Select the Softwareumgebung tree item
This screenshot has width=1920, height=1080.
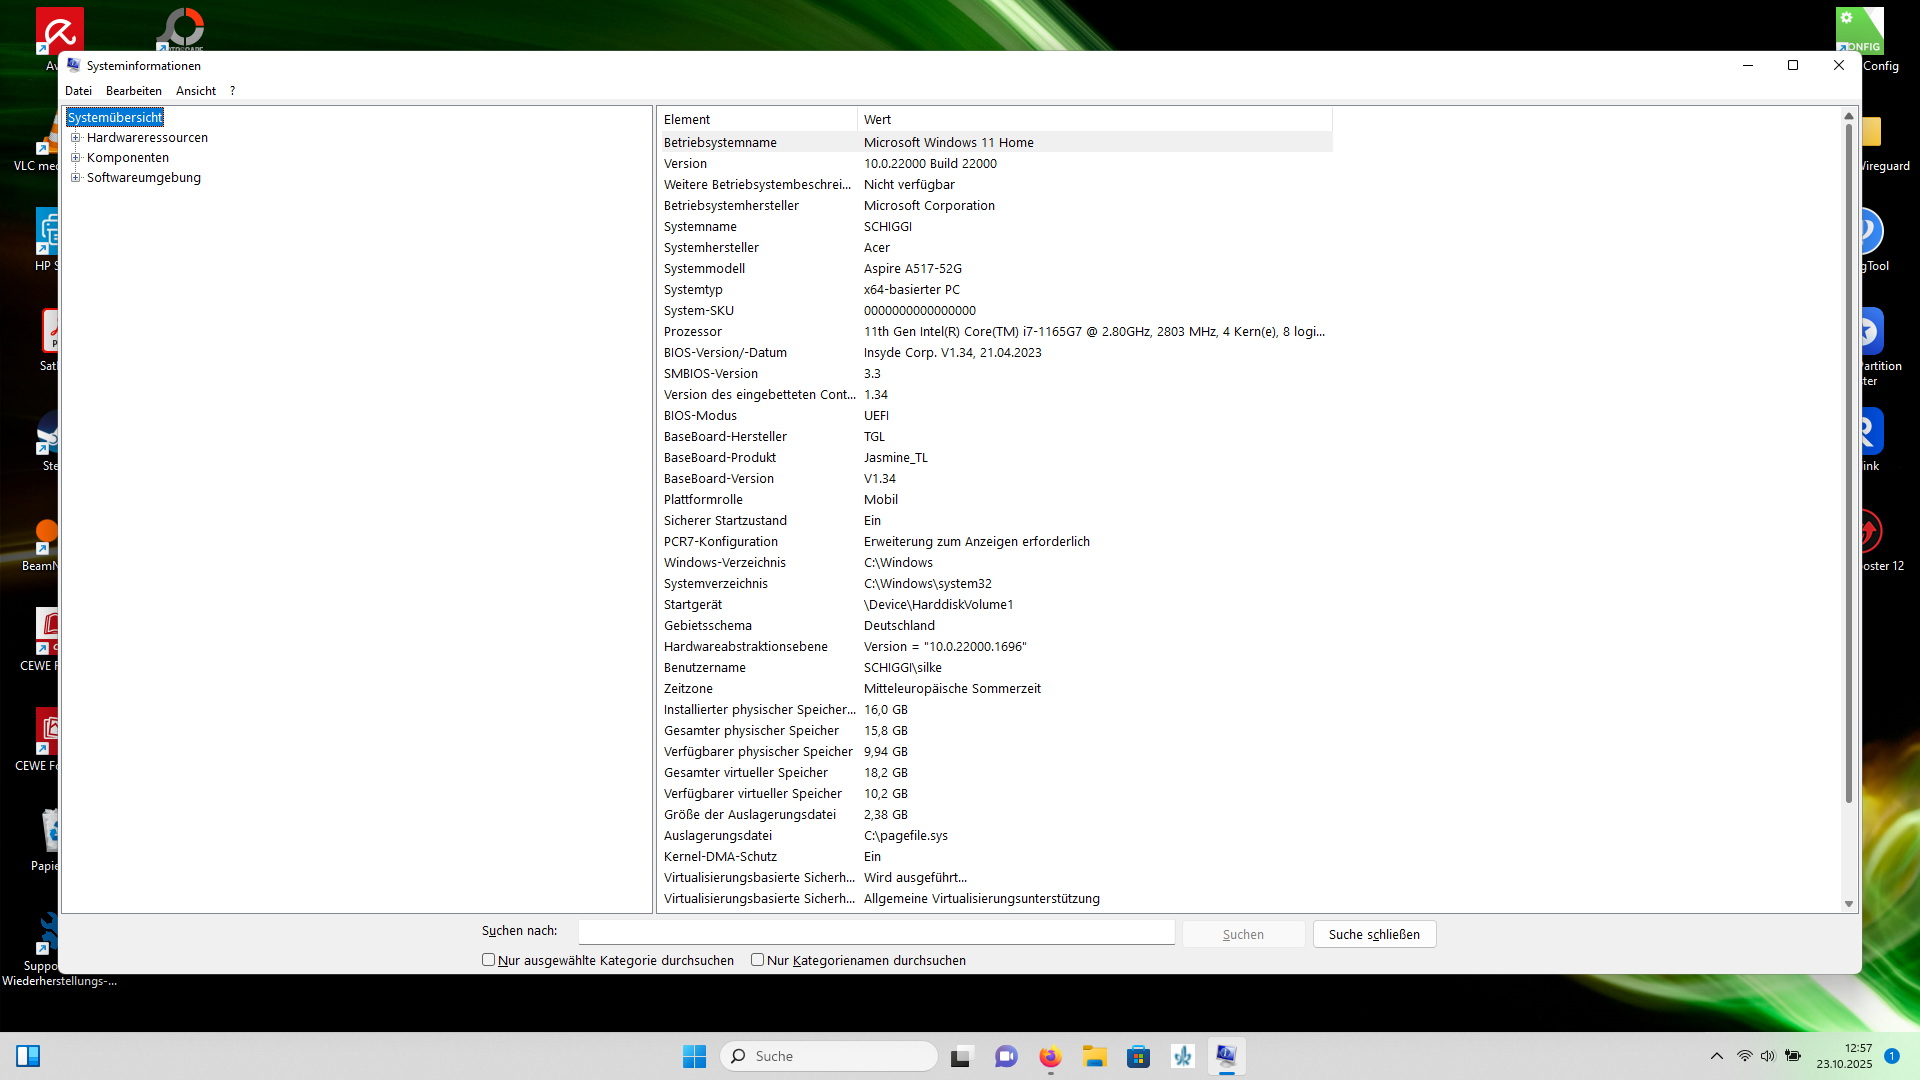tap(144, 178)
